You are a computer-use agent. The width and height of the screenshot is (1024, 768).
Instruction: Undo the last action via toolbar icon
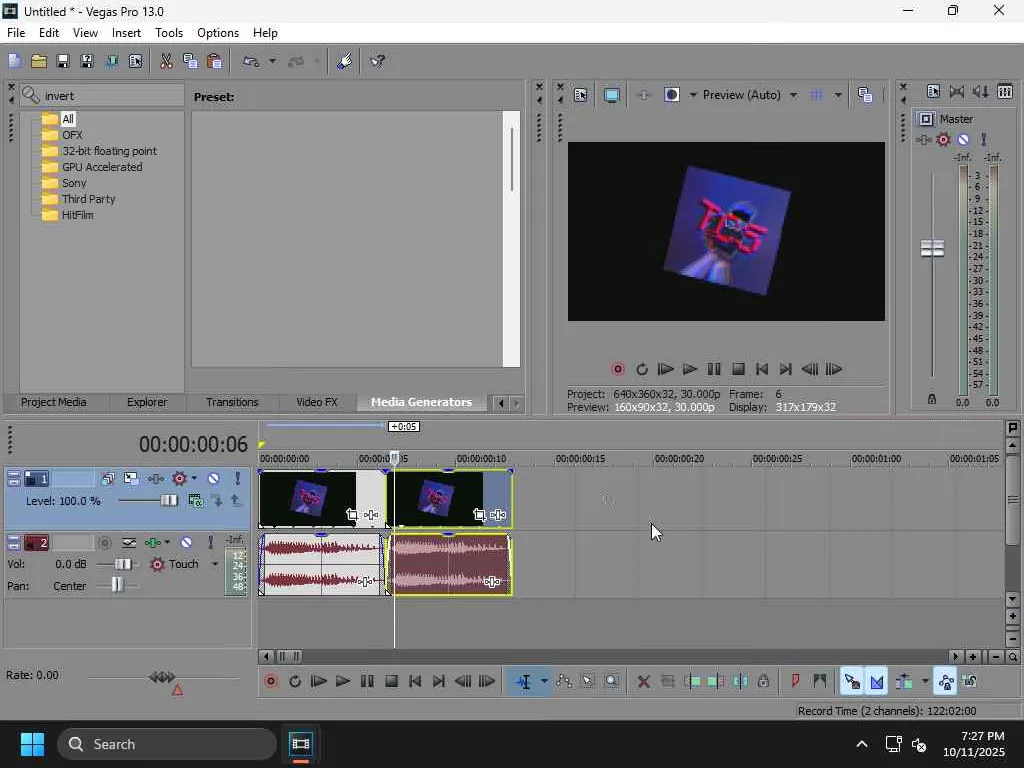click(251, 61)
